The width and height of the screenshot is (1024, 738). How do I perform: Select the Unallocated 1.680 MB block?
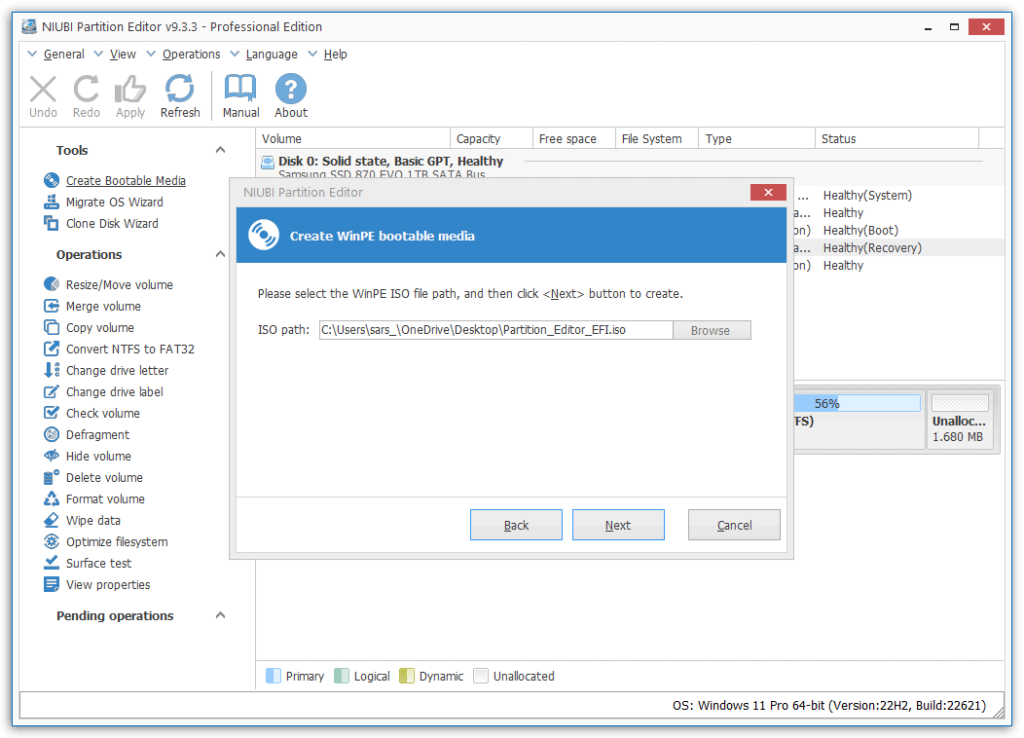[960, 420]
